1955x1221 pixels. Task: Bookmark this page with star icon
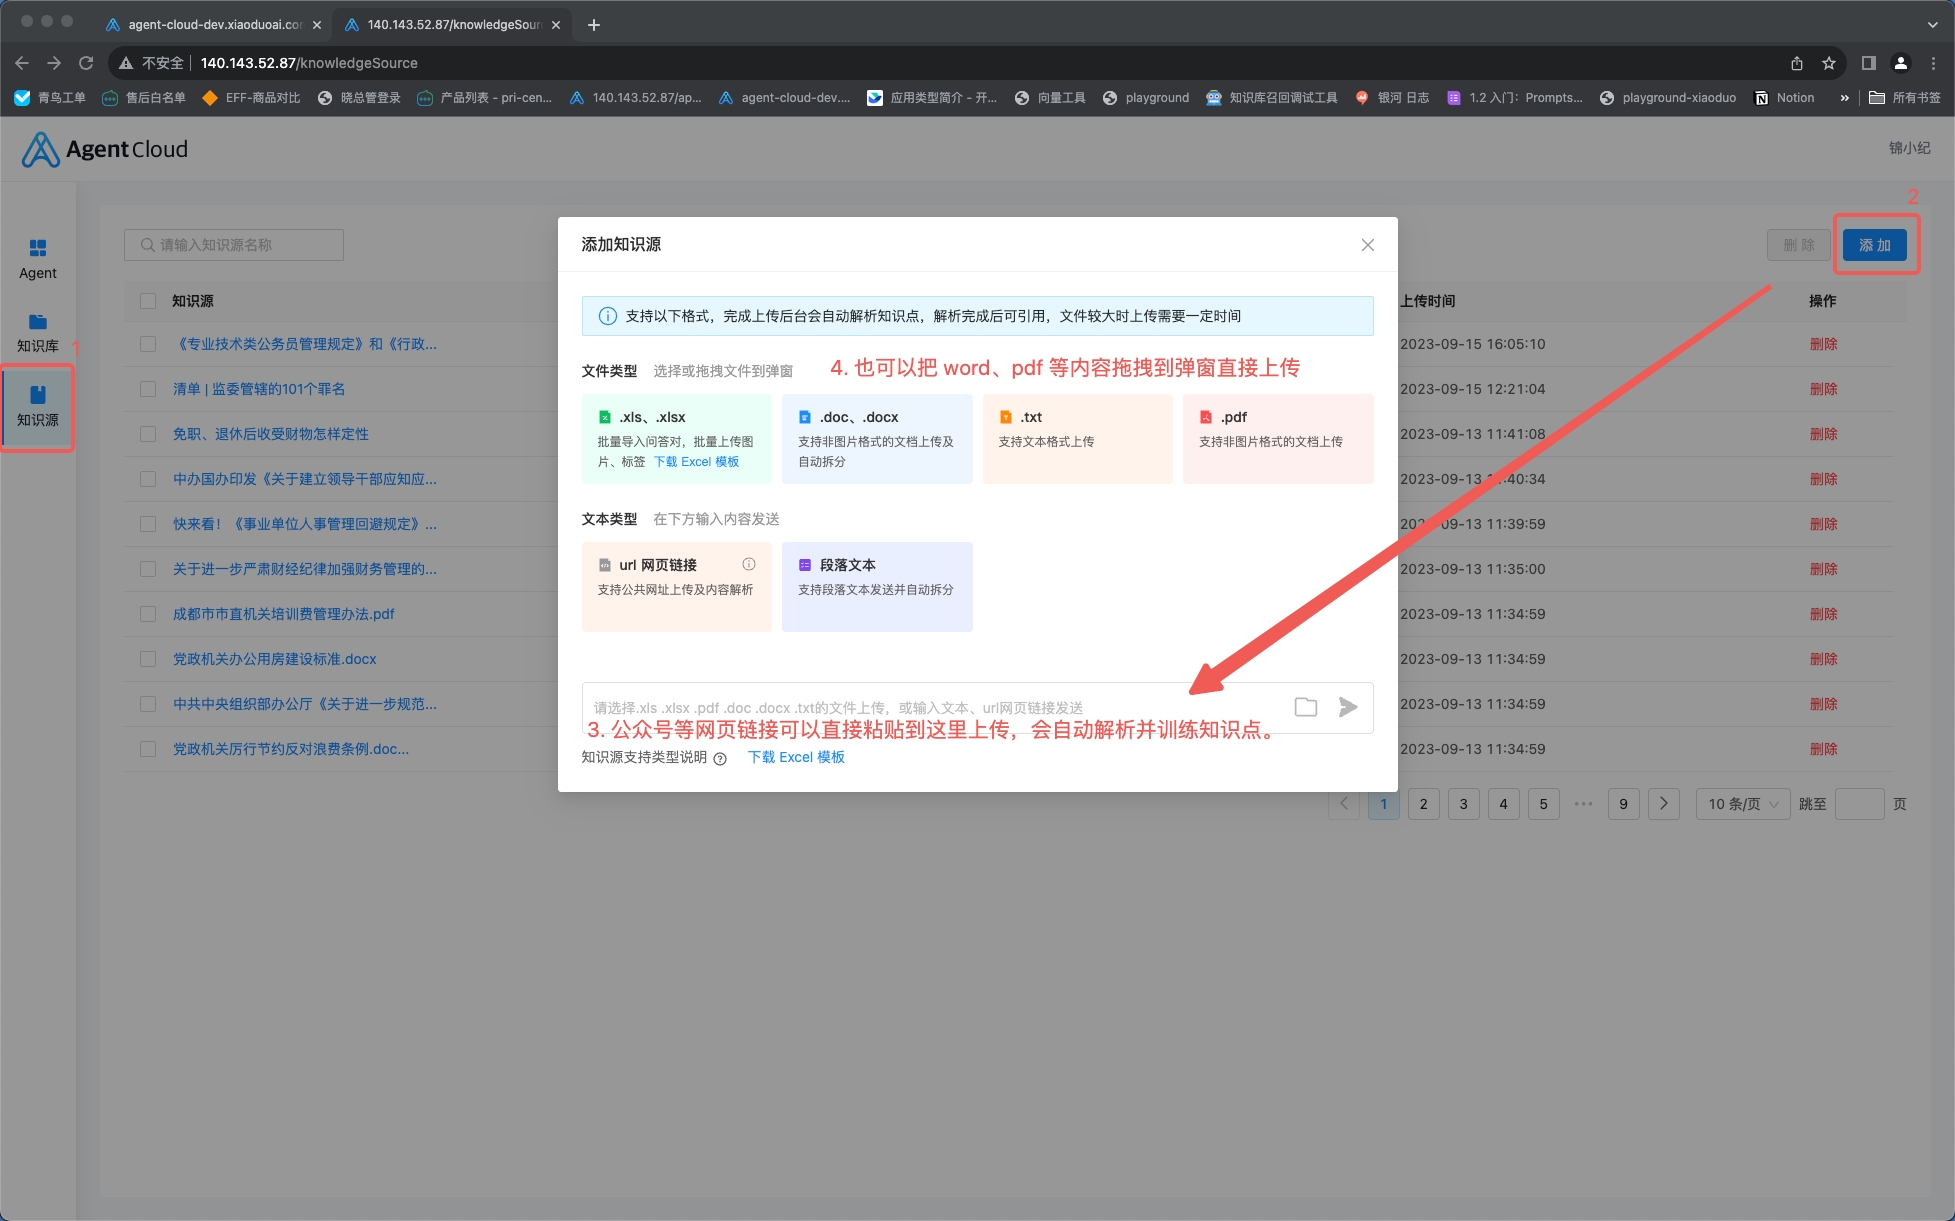(1829, 63)
